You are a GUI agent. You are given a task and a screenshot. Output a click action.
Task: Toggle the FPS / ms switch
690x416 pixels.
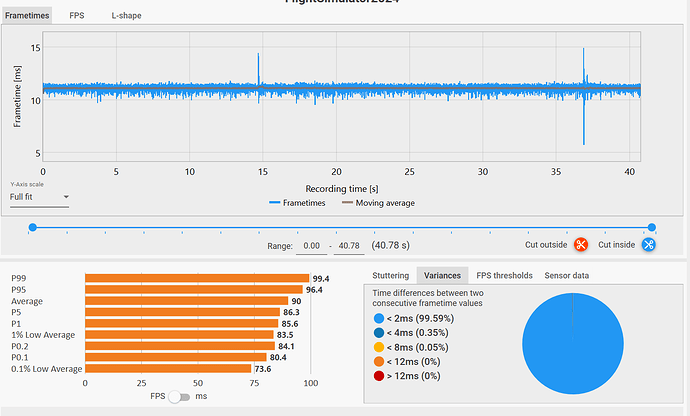coord(180,397)
